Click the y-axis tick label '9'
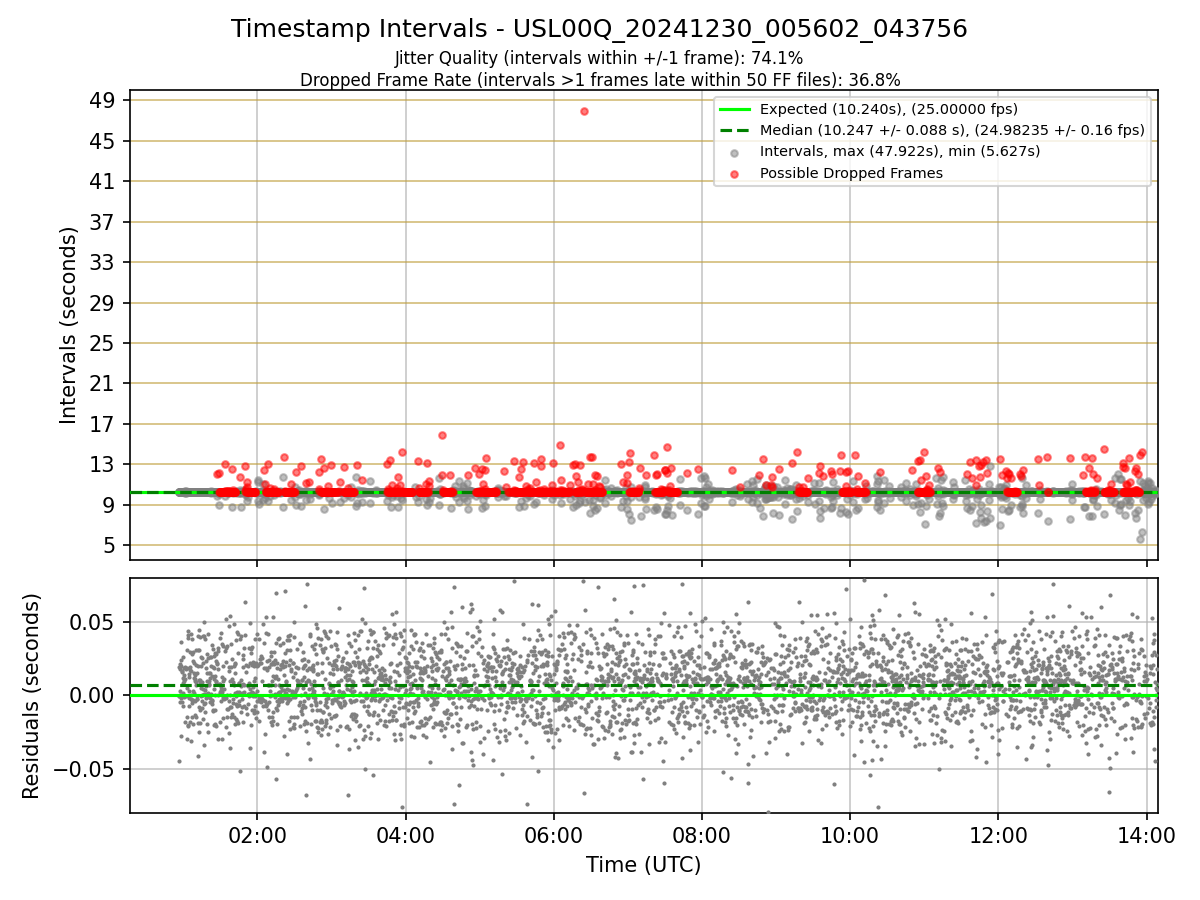This screenshot has height=900, width=1200. (110, 505)
